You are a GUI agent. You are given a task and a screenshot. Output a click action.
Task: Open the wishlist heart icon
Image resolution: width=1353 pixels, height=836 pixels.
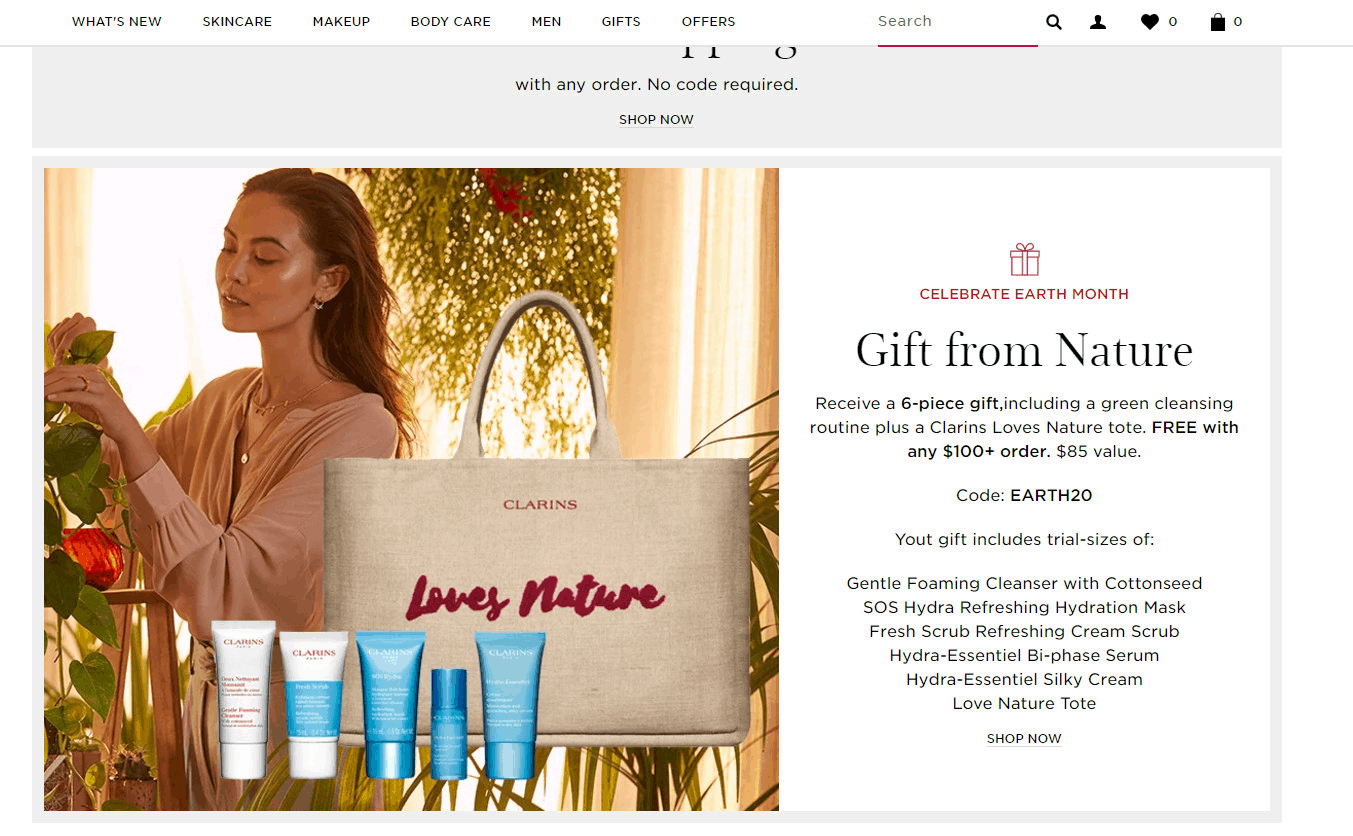click(1150, 22)
